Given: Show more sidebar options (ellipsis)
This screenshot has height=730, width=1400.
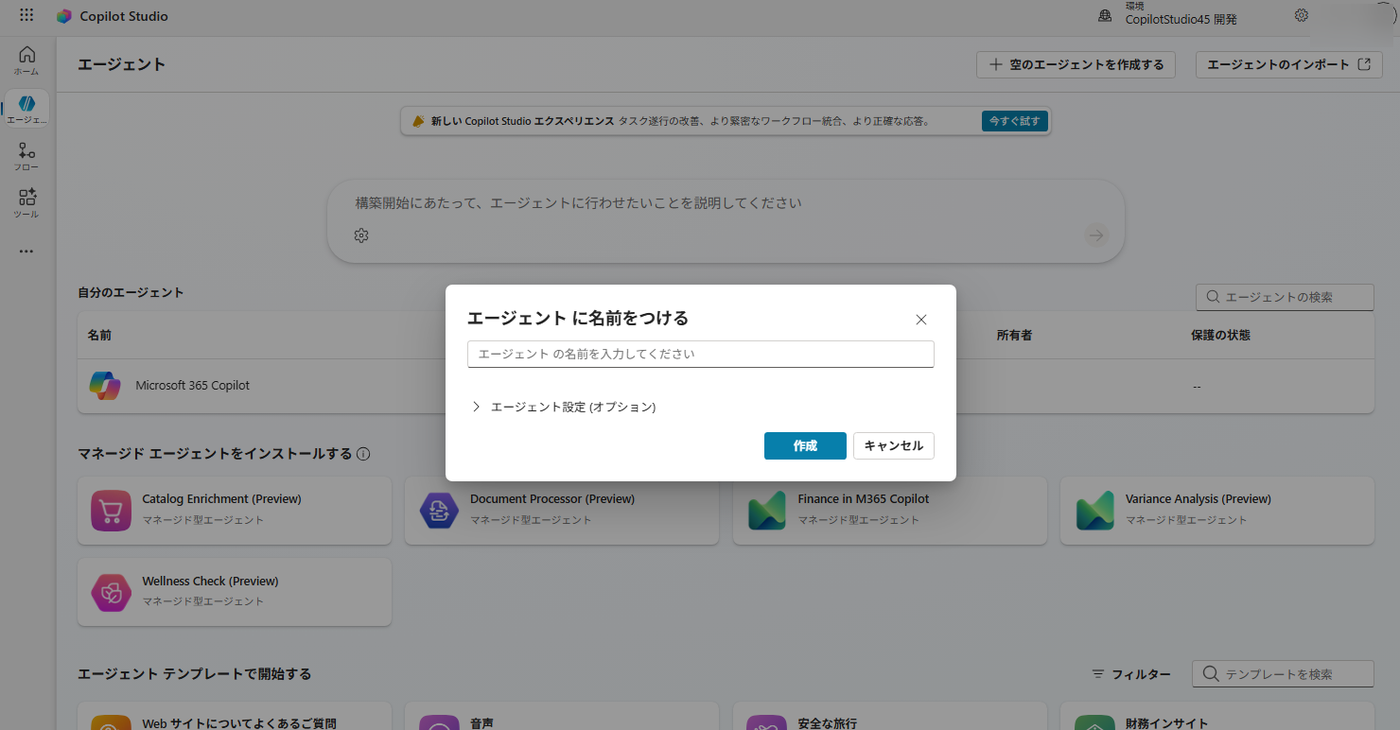Looking at the screenshot, I should point(27,251).
